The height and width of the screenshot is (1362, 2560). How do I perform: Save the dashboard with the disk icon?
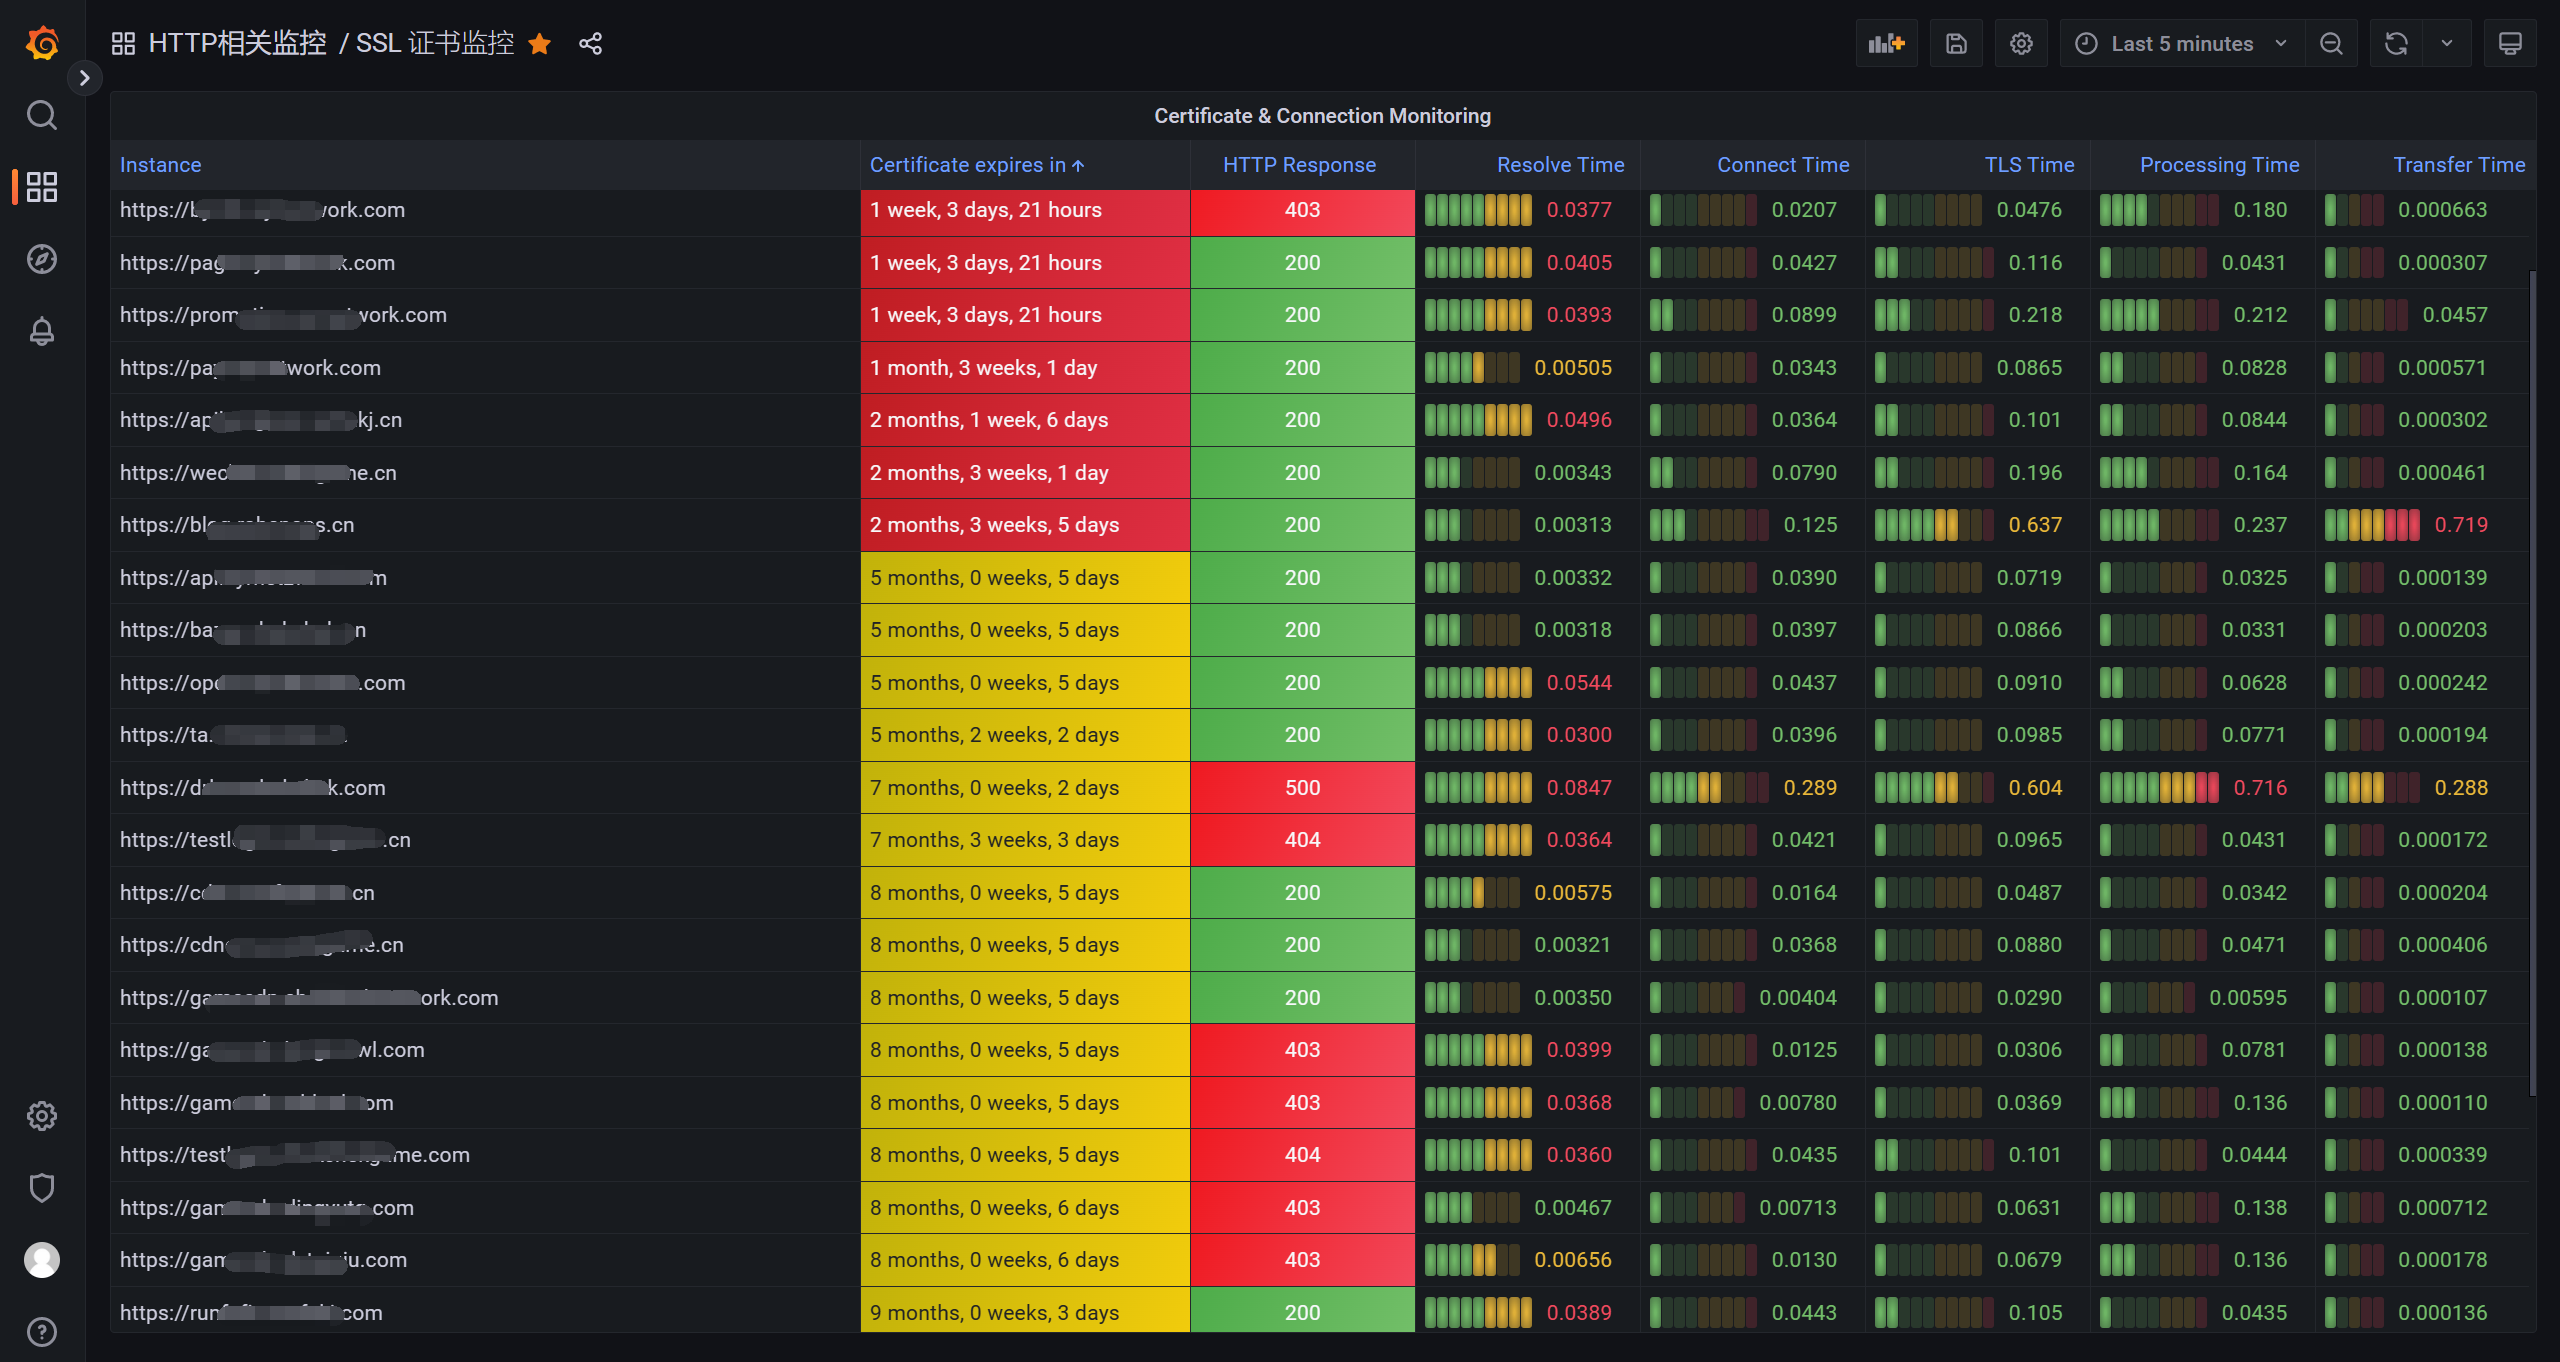1956,43
